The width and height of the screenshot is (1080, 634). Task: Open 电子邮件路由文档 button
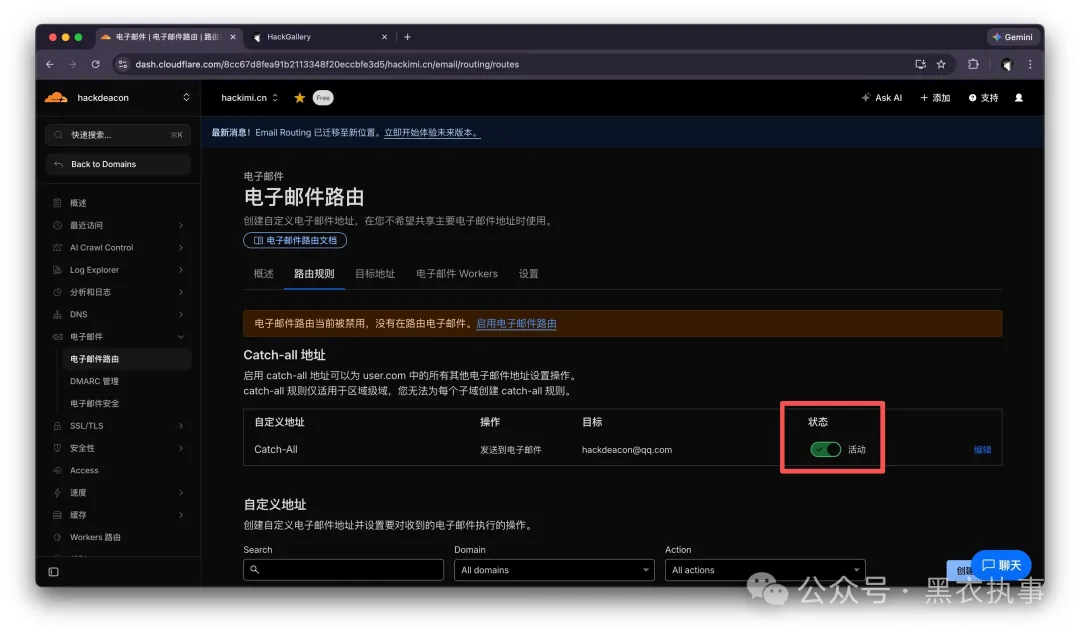(295, 241)
